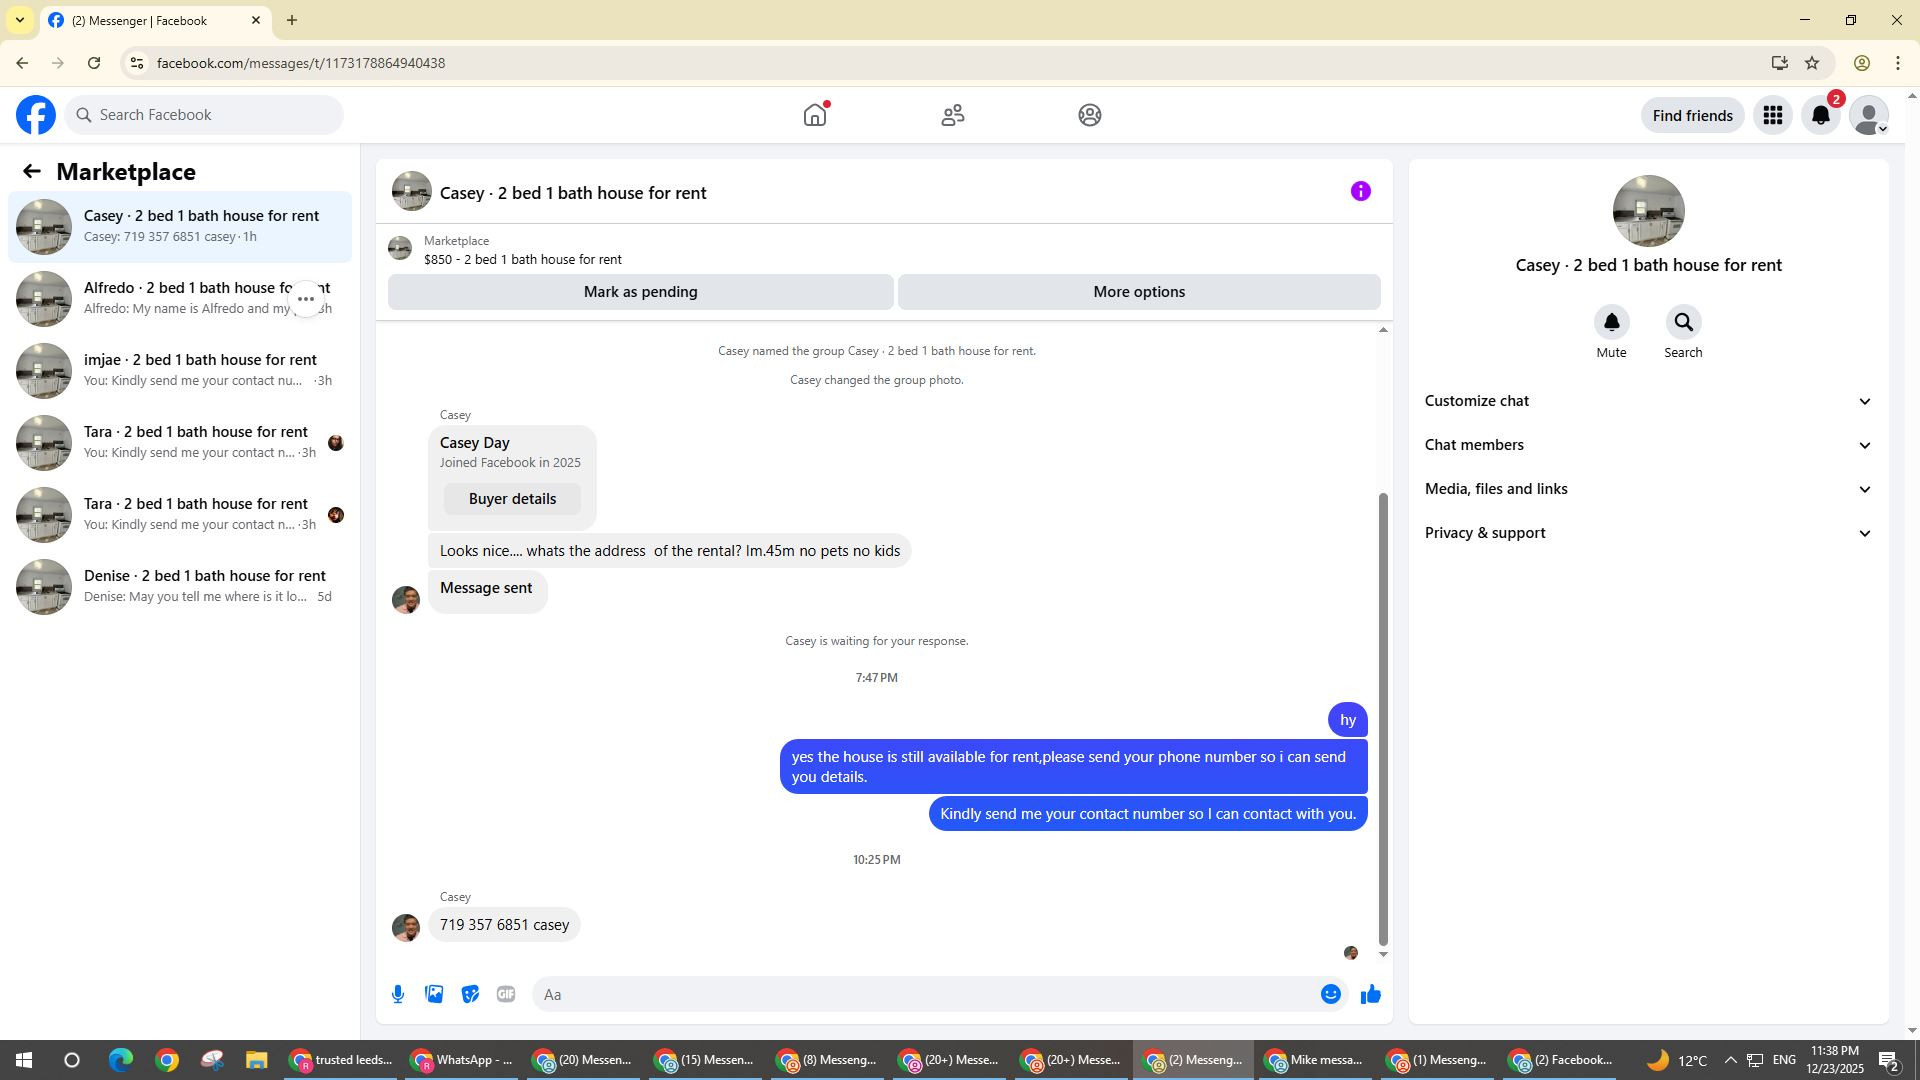1920x1080 pixels.
Task: Mute the Casey conversation
Action: point(1611,323)
